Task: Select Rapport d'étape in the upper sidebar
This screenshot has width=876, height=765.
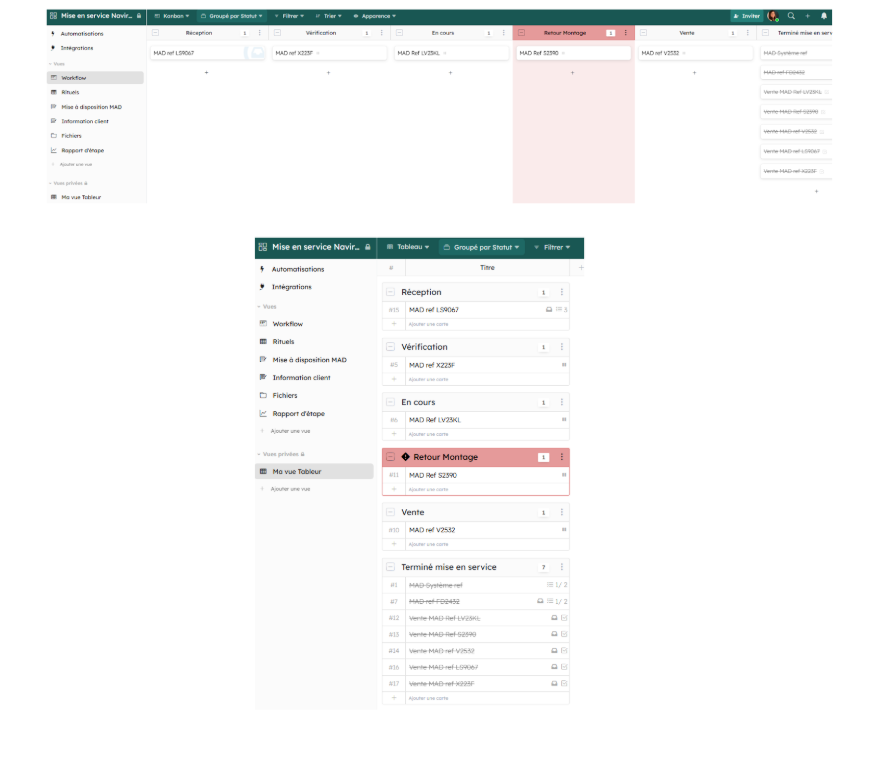Action: (82, 150)
